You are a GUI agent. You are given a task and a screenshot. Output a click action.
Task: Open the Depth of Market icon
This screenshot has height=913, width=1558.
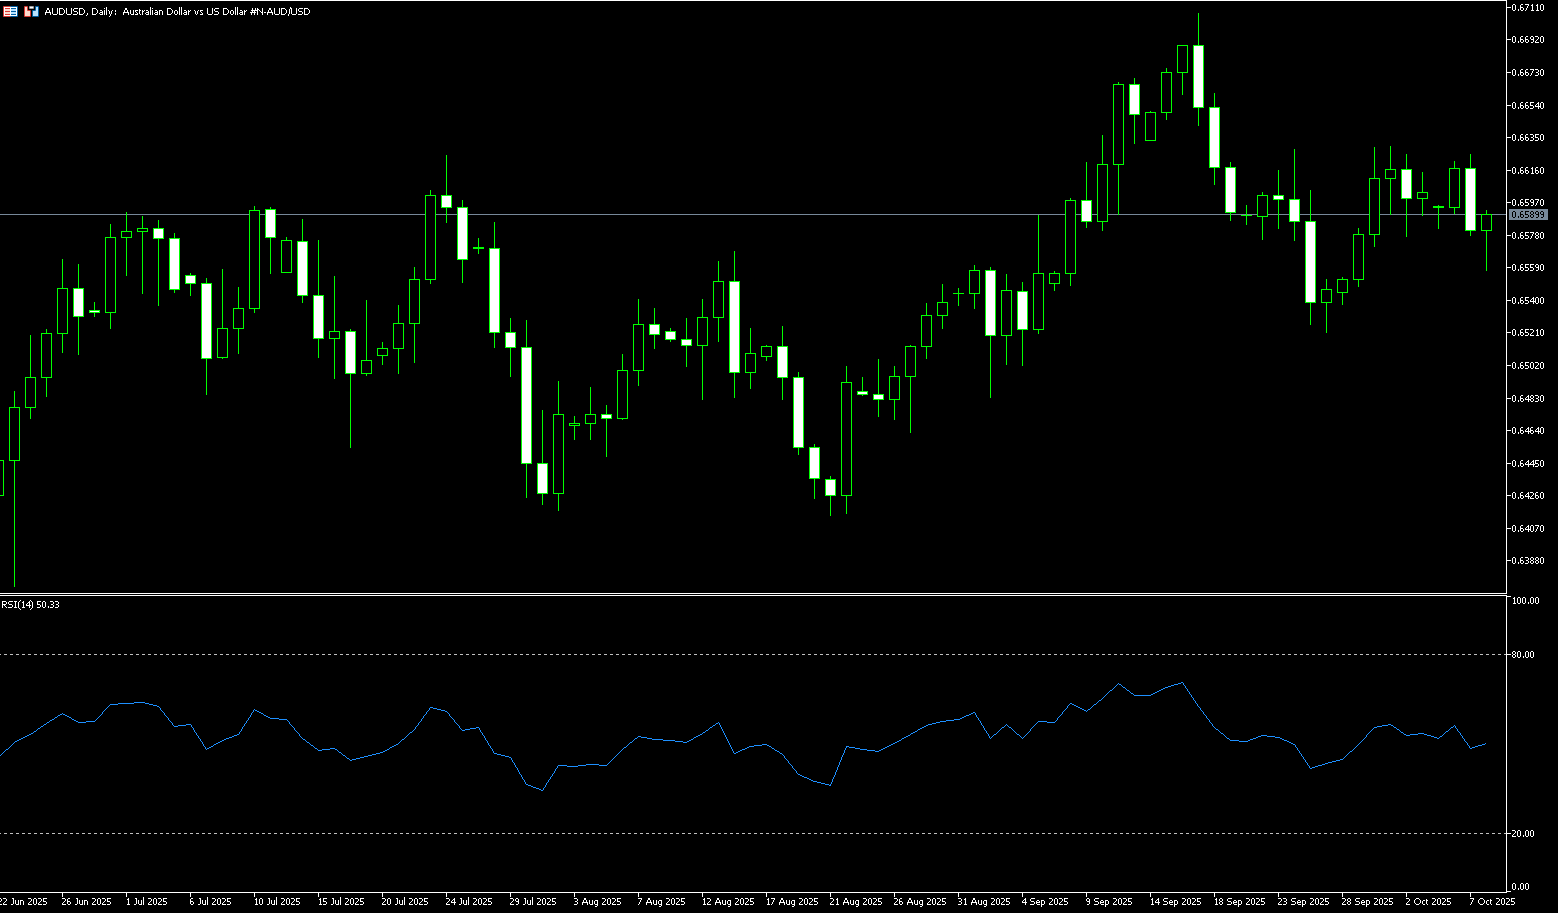click(x=31, y=11)
